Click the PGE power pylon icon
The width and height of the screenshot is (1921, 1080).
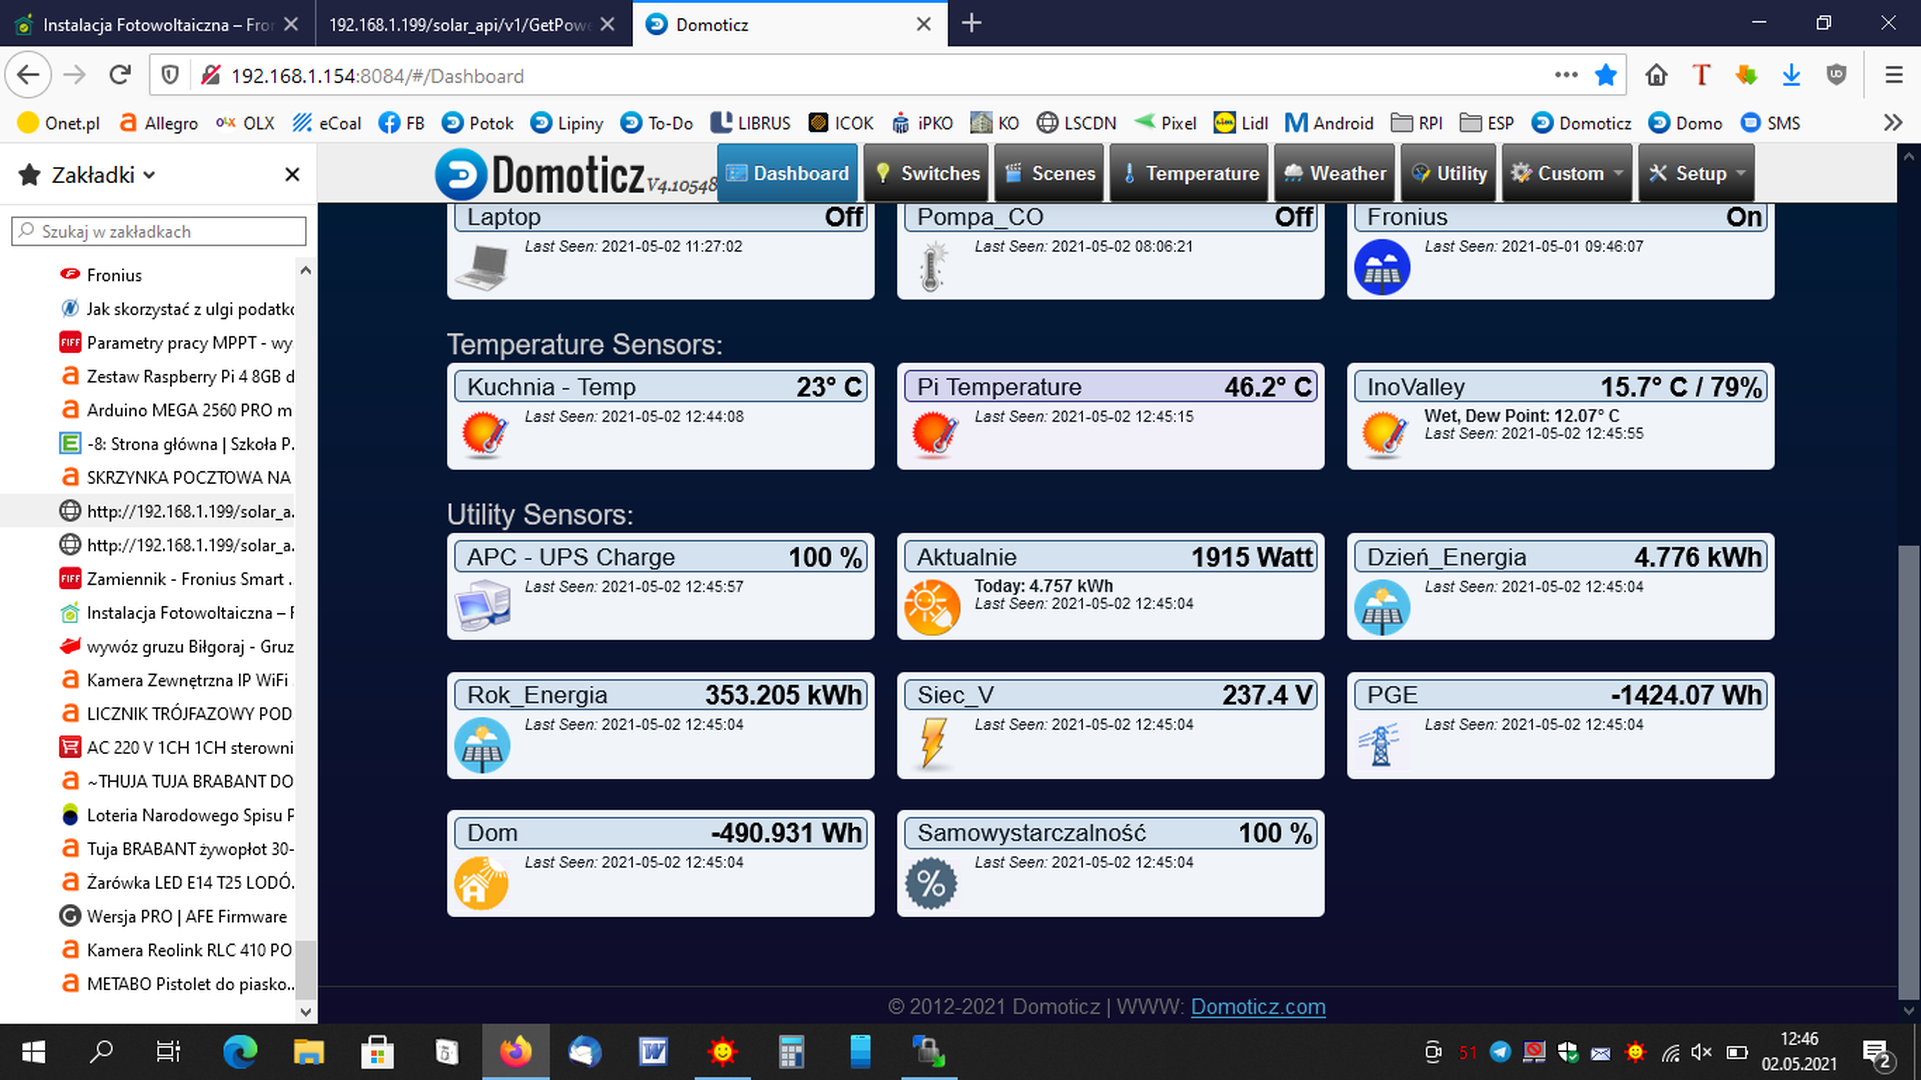point(1380,745)
